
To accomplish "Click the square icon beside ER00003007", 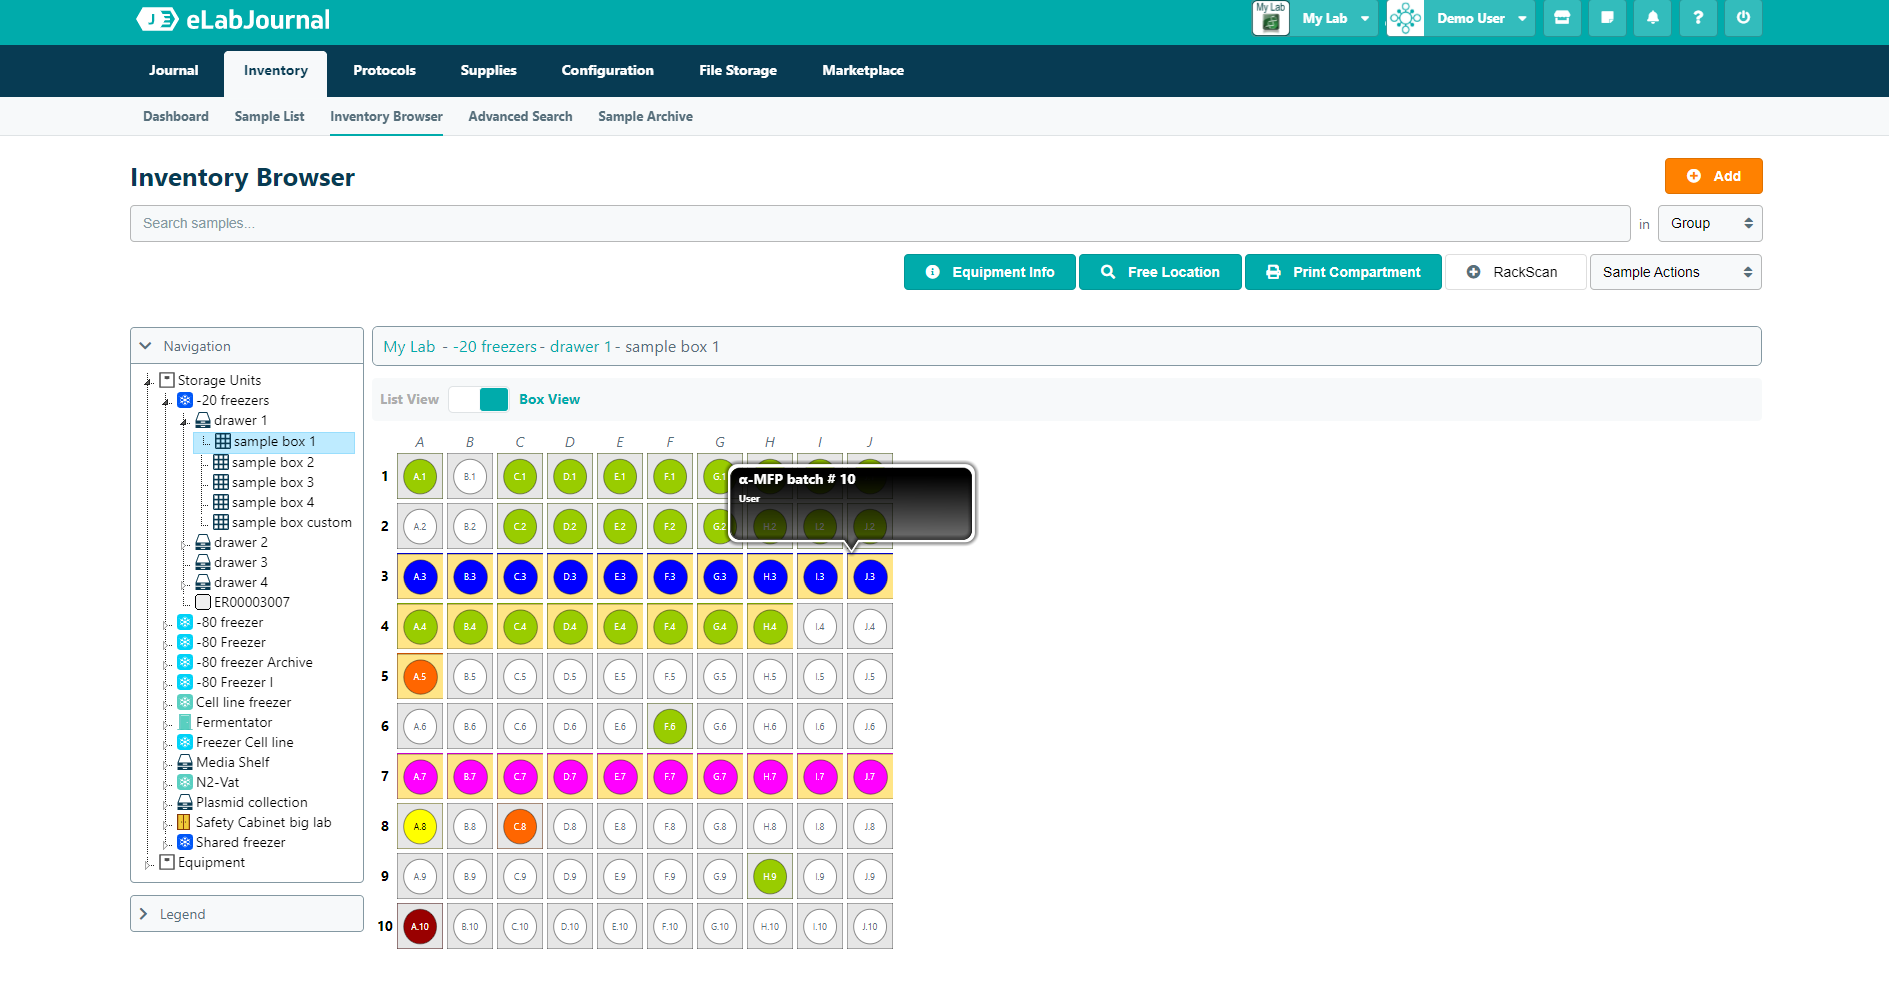I will click(x=203, y=602).
